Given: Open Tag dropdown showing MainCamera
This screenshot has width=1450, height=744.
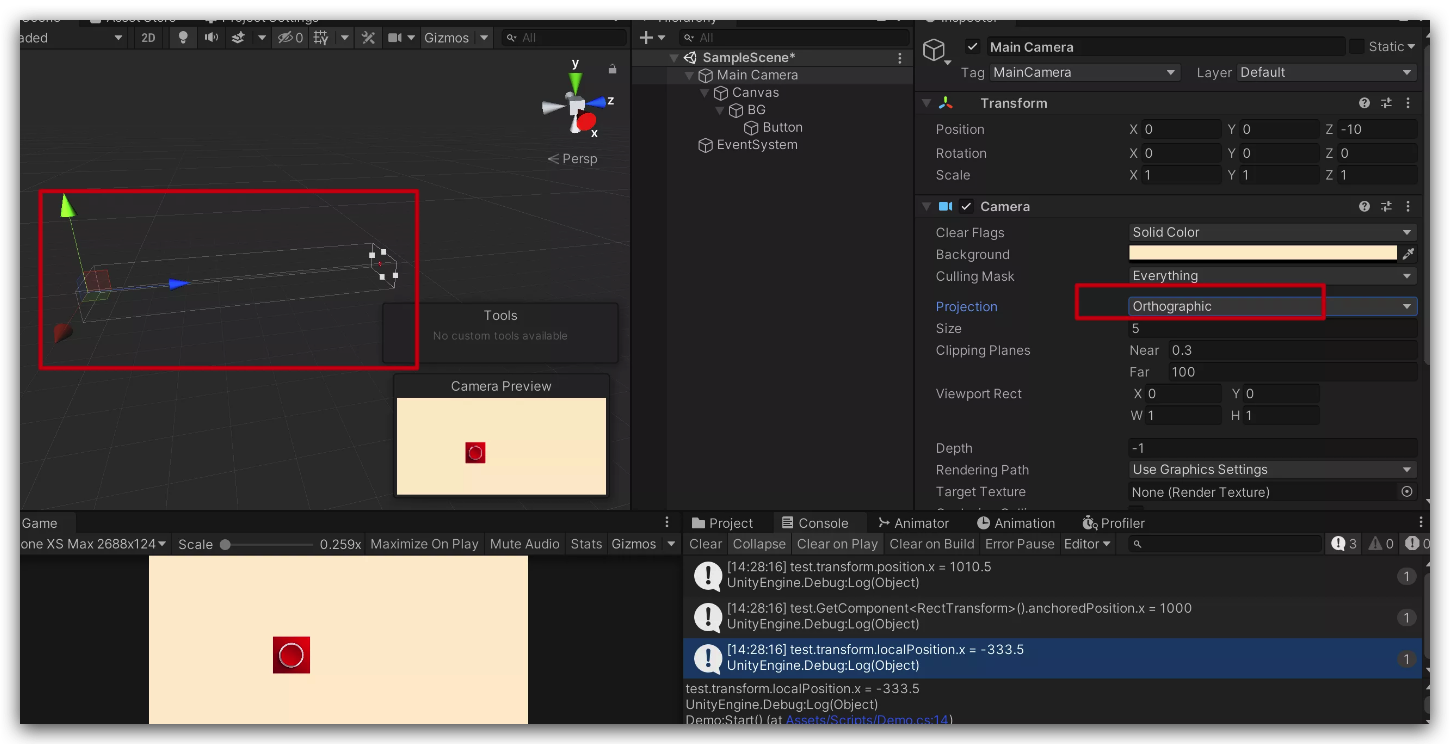Looking at the screenshot, I should click(1084, 72).
